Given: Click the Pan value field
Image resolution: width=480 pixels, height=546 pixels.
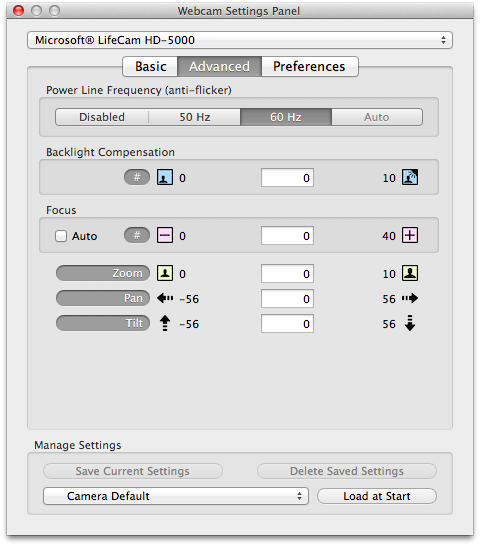Looking at the screenshot, I should tap(287, 299).
